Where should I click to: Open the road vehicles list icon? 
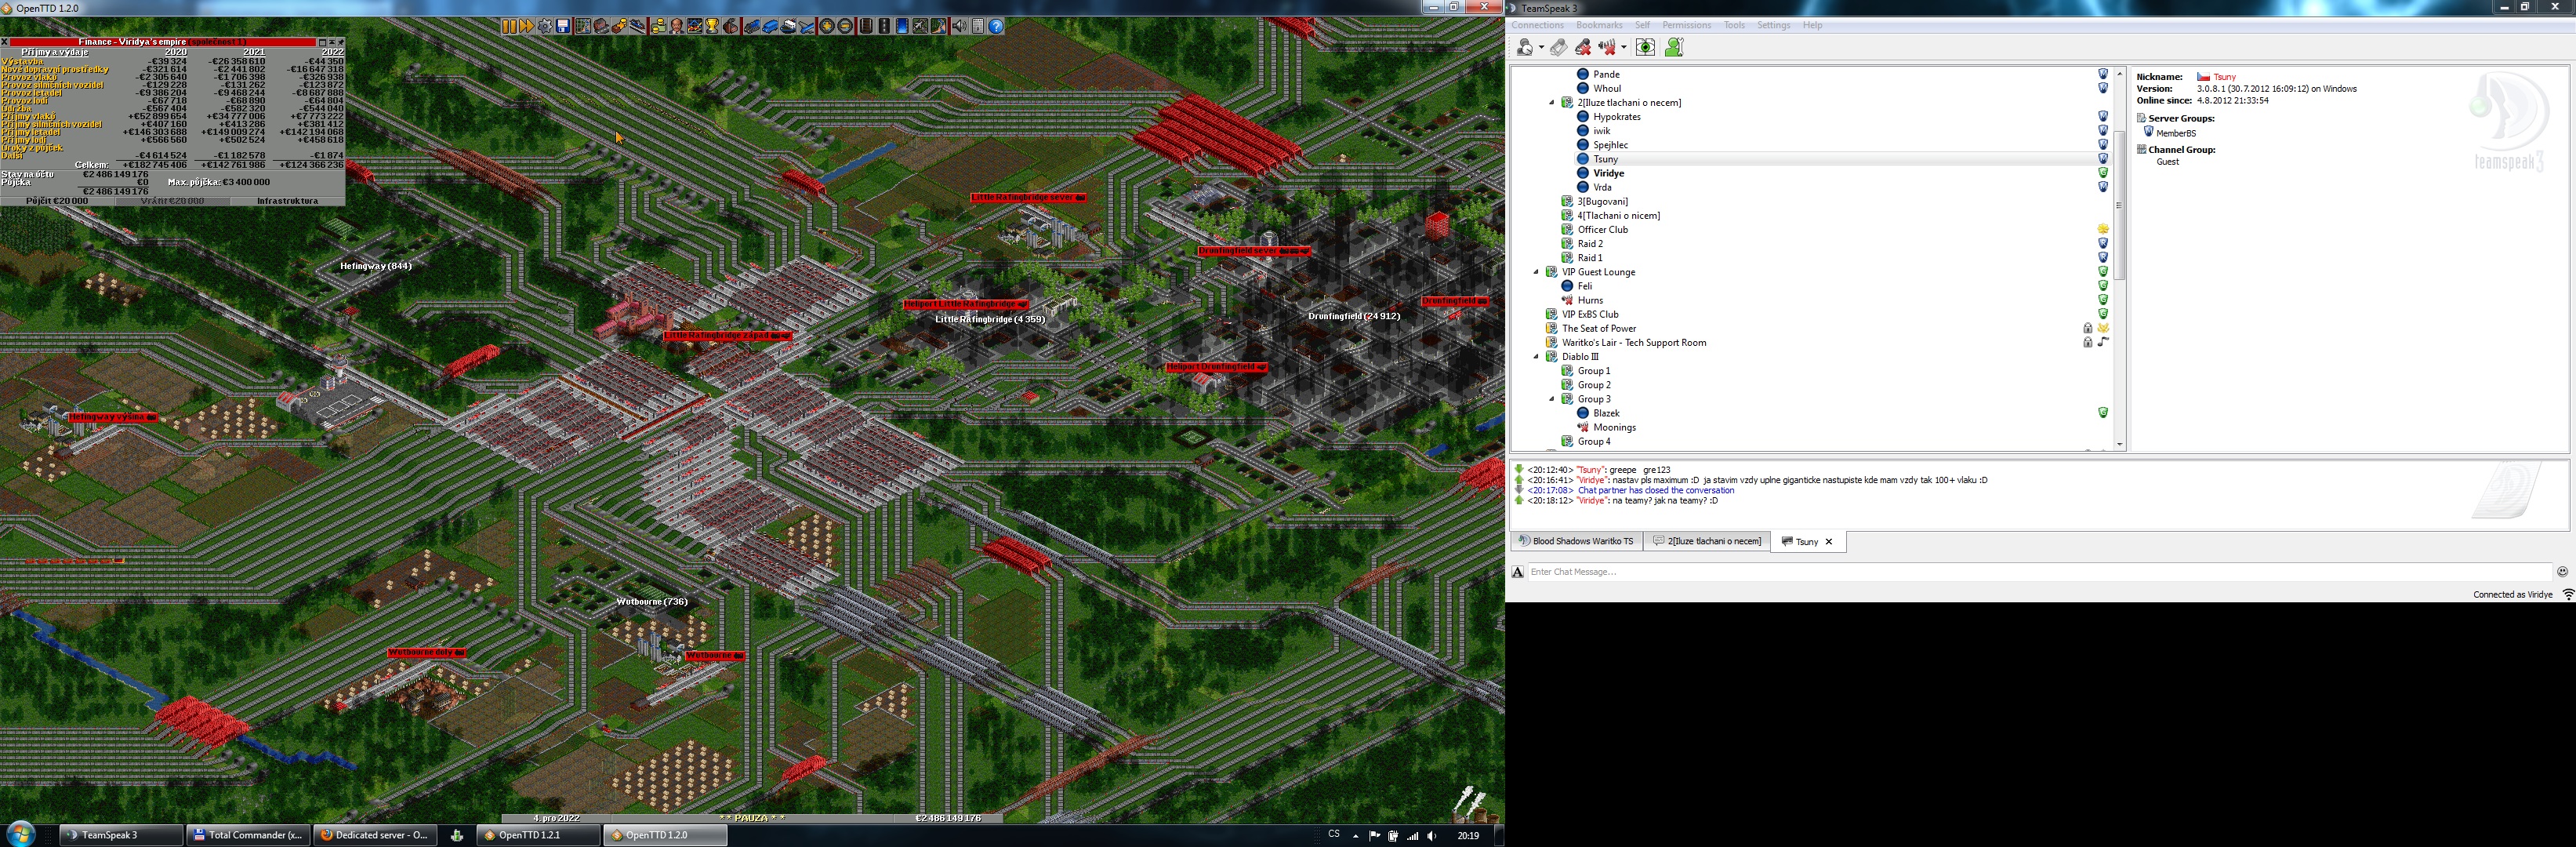tap(770, 26)
